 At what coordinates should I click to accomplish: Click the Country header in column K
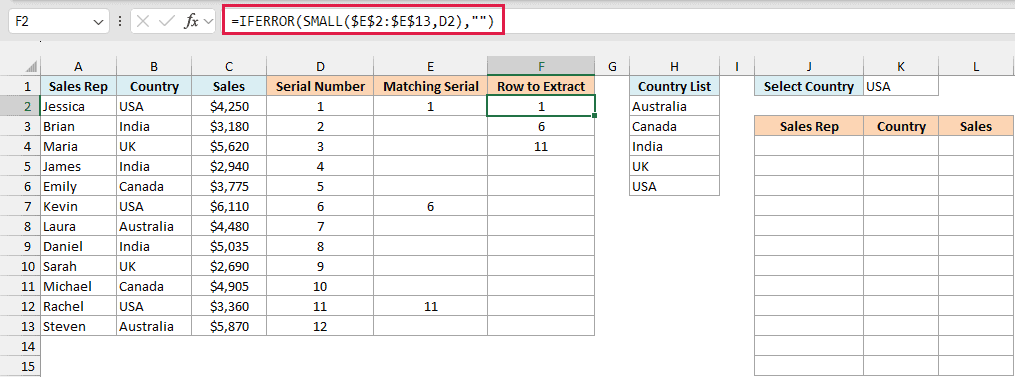900,126
